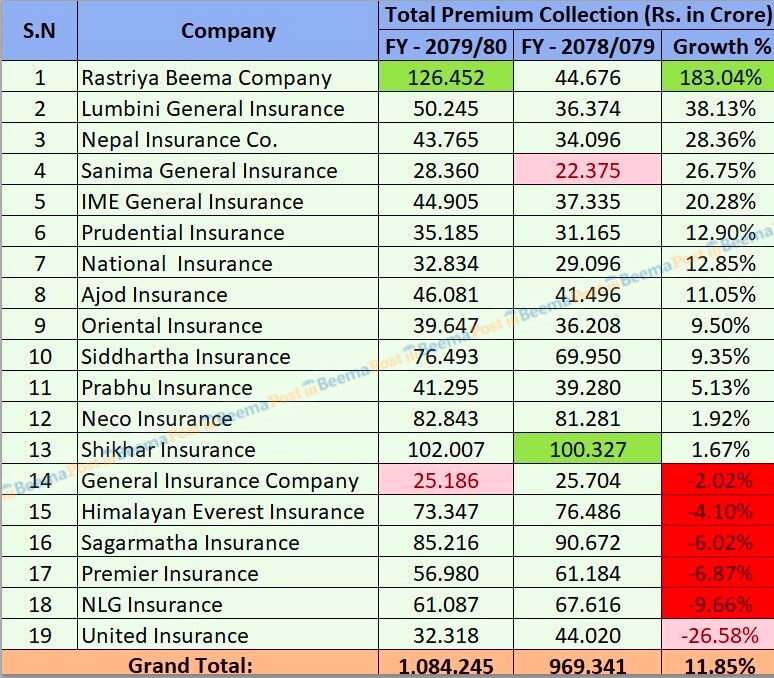Select the S.N column header
The height and width of the screenshot is (678, 774).
(39, 31)
